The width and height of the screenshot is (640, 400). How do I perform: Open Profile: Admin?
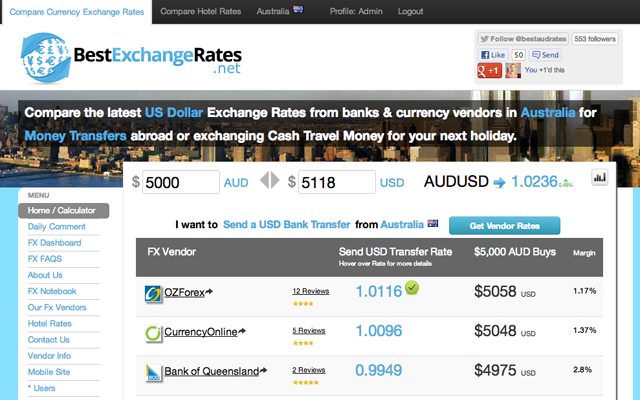356,11
